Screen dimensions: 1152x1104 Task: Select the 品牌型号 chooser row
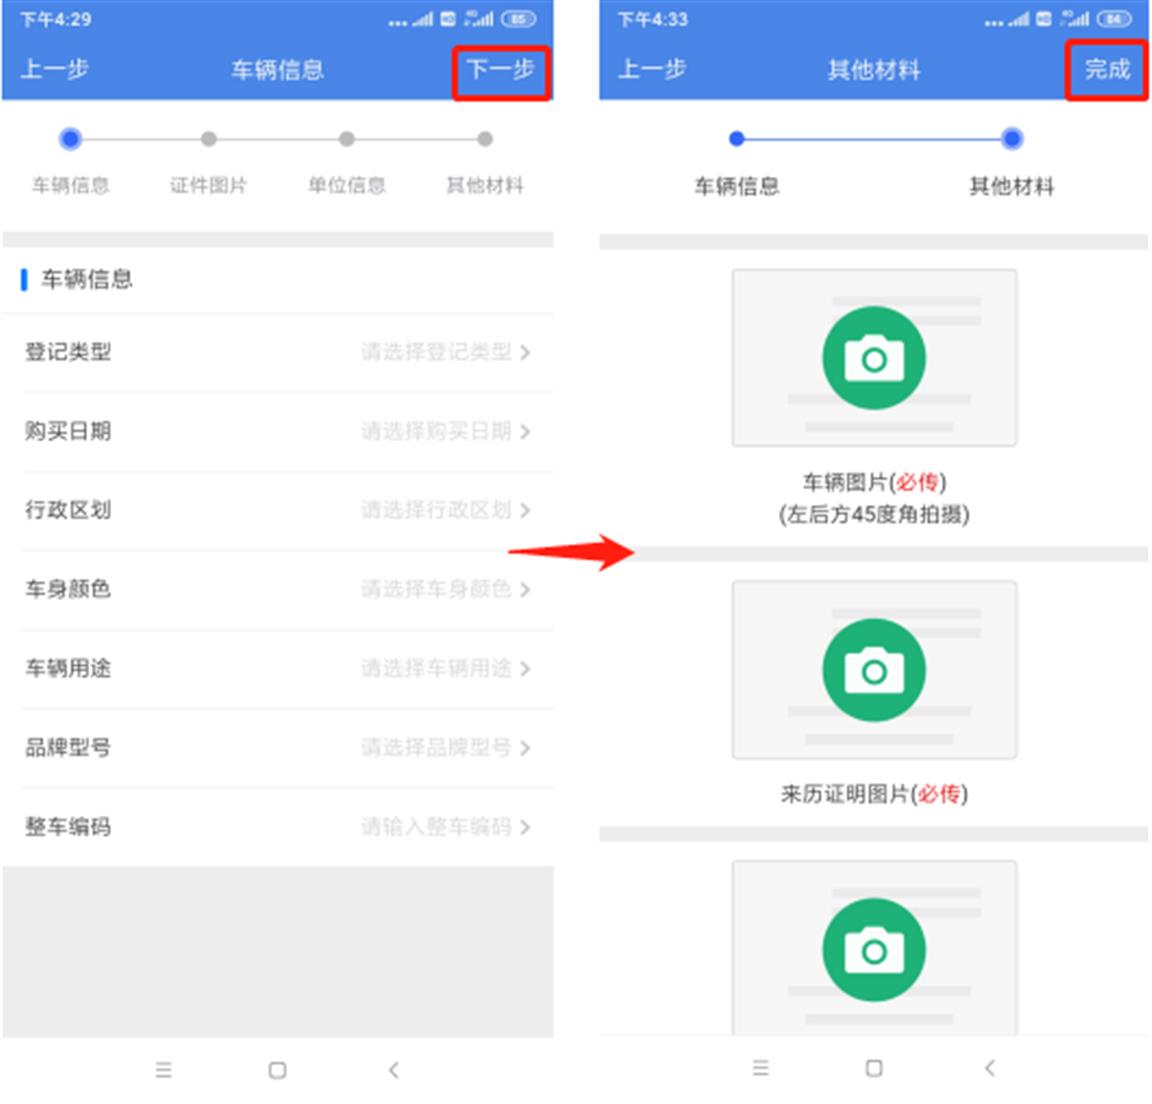[278, 748]
